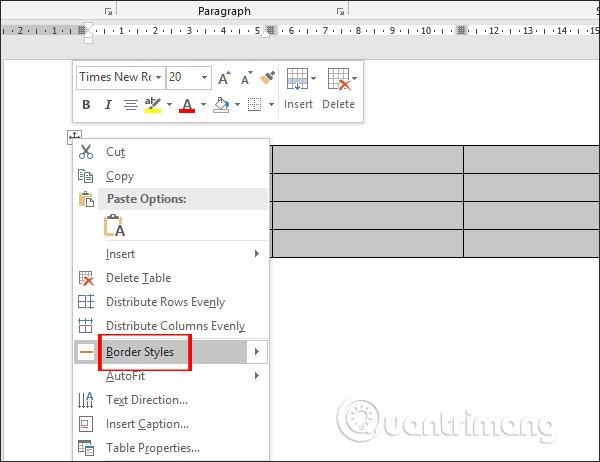The height and width of the screenshot is (462, 600).
Task: Choose Copy from the context menu
Action: coord(120,176)
